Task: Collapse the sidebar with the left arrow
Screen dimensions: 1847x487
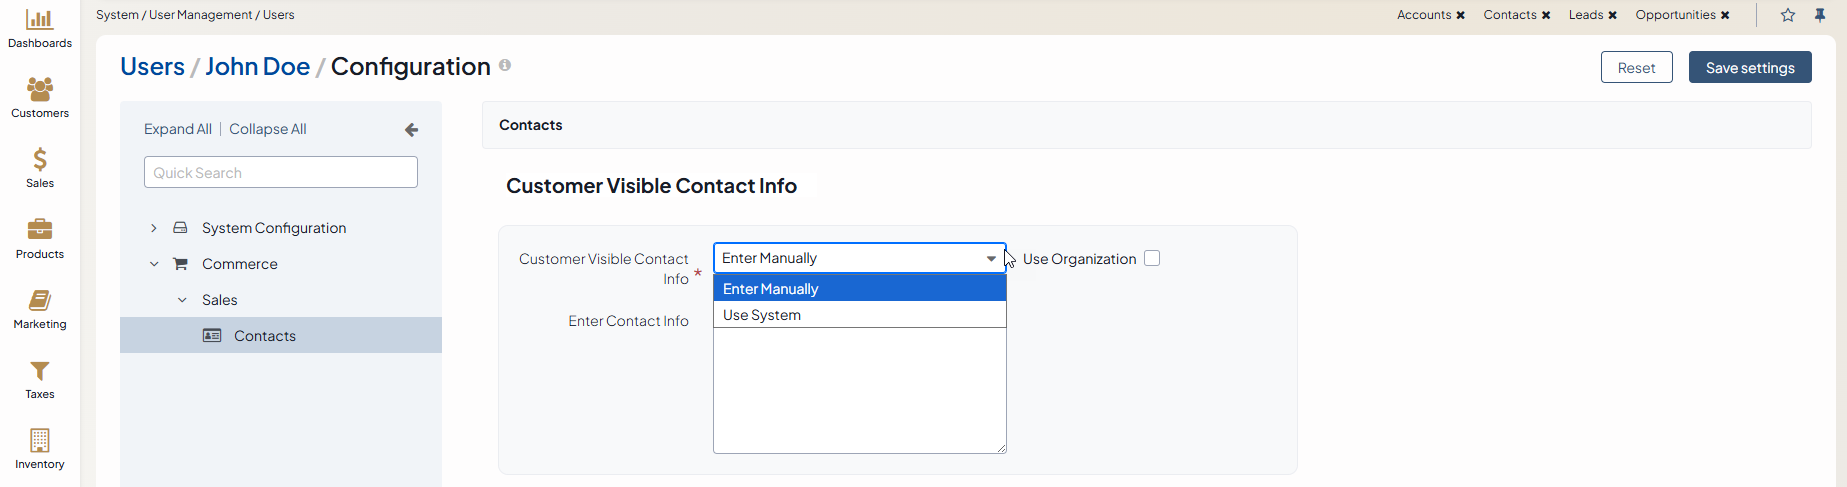Action: click(x=411, y=130)
